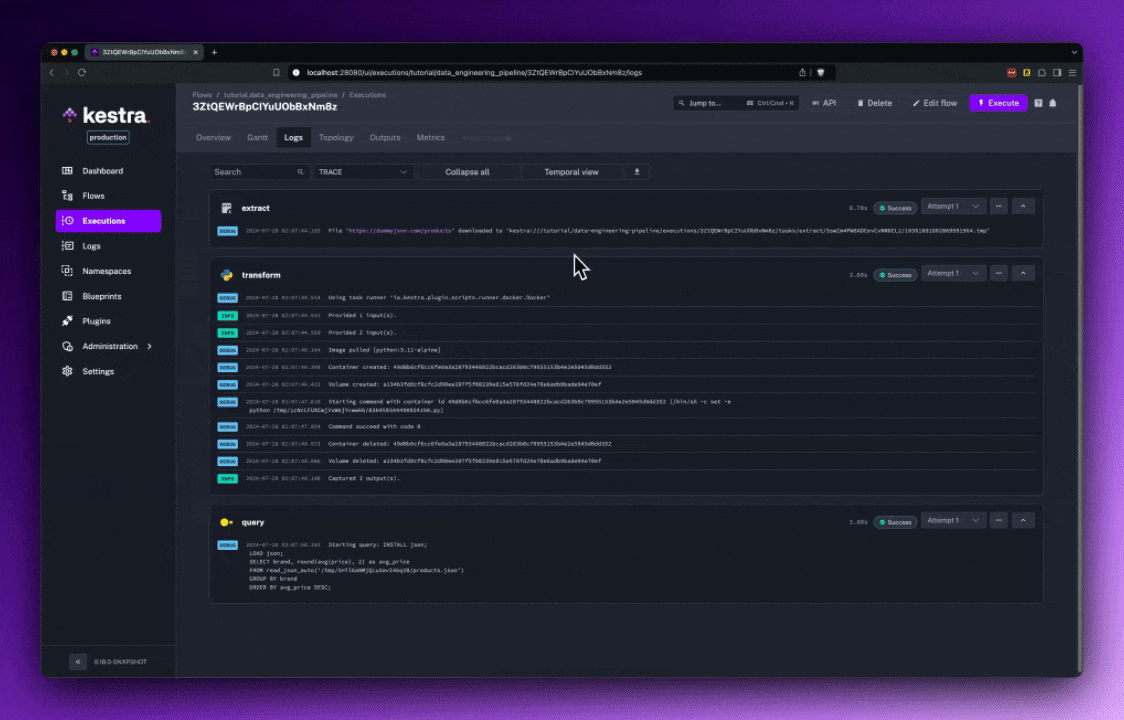This screenshot has height=720, width=1124.
Task: Click the purple Execute button
Action: [x=998, y=103]
